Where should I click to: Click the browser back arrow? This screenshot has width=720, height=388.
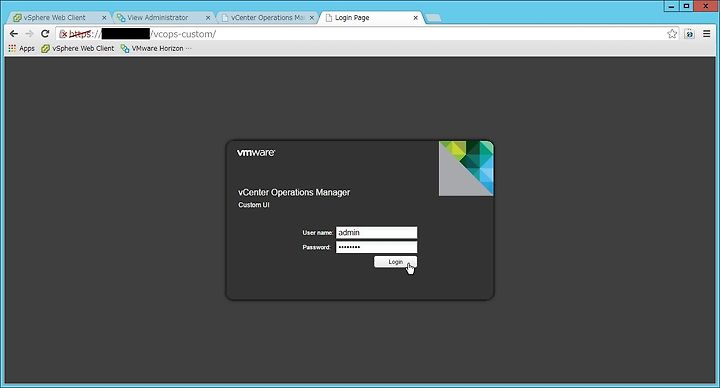tap(14, 34)
